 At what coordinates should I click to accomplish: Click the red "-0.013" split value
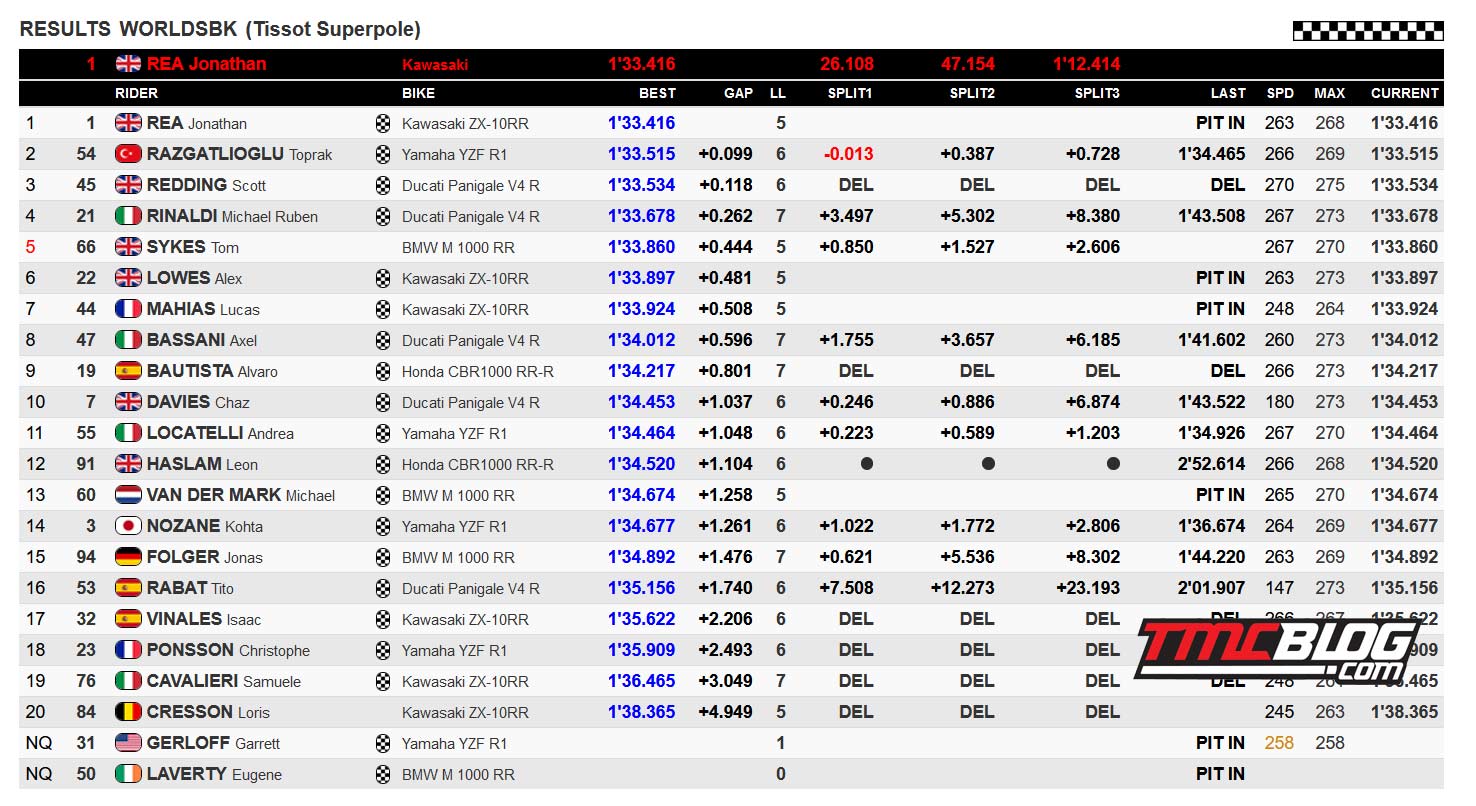848,154
